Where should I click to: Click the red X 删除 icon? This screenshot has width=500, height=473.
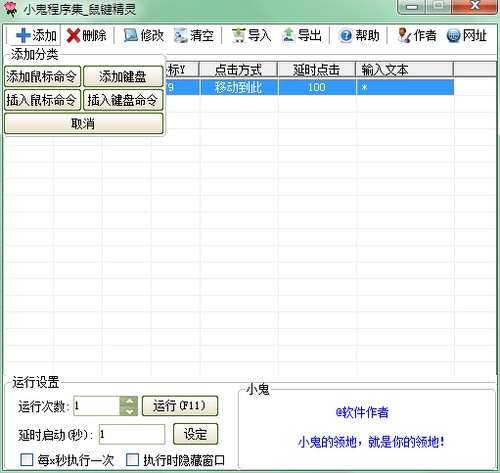point(73,35)
